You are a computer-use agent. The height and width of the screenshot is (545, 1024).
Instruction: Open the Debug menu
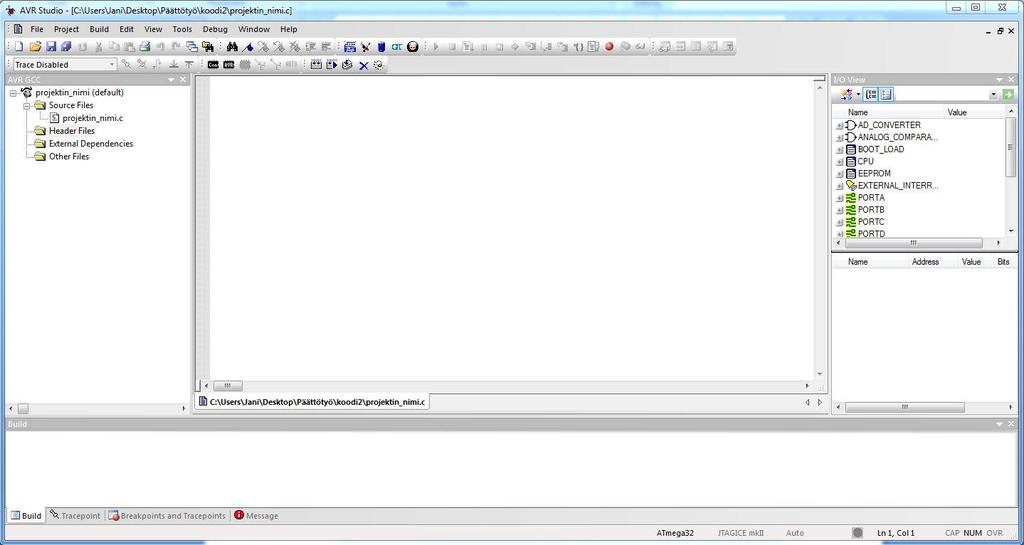(x=215, y=29)
